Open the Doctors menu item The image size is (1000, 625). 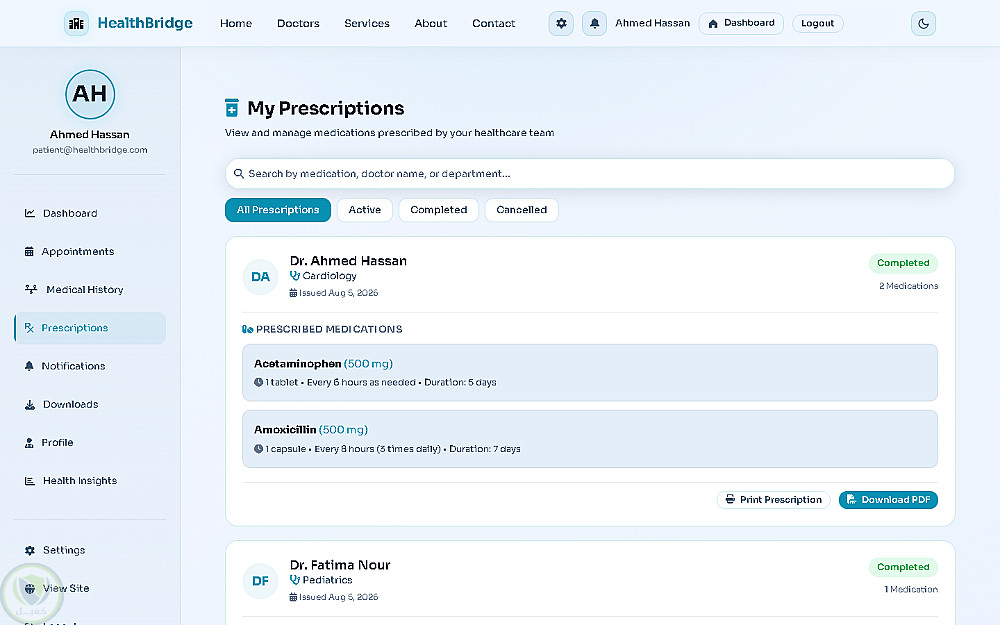click(298, 24)
